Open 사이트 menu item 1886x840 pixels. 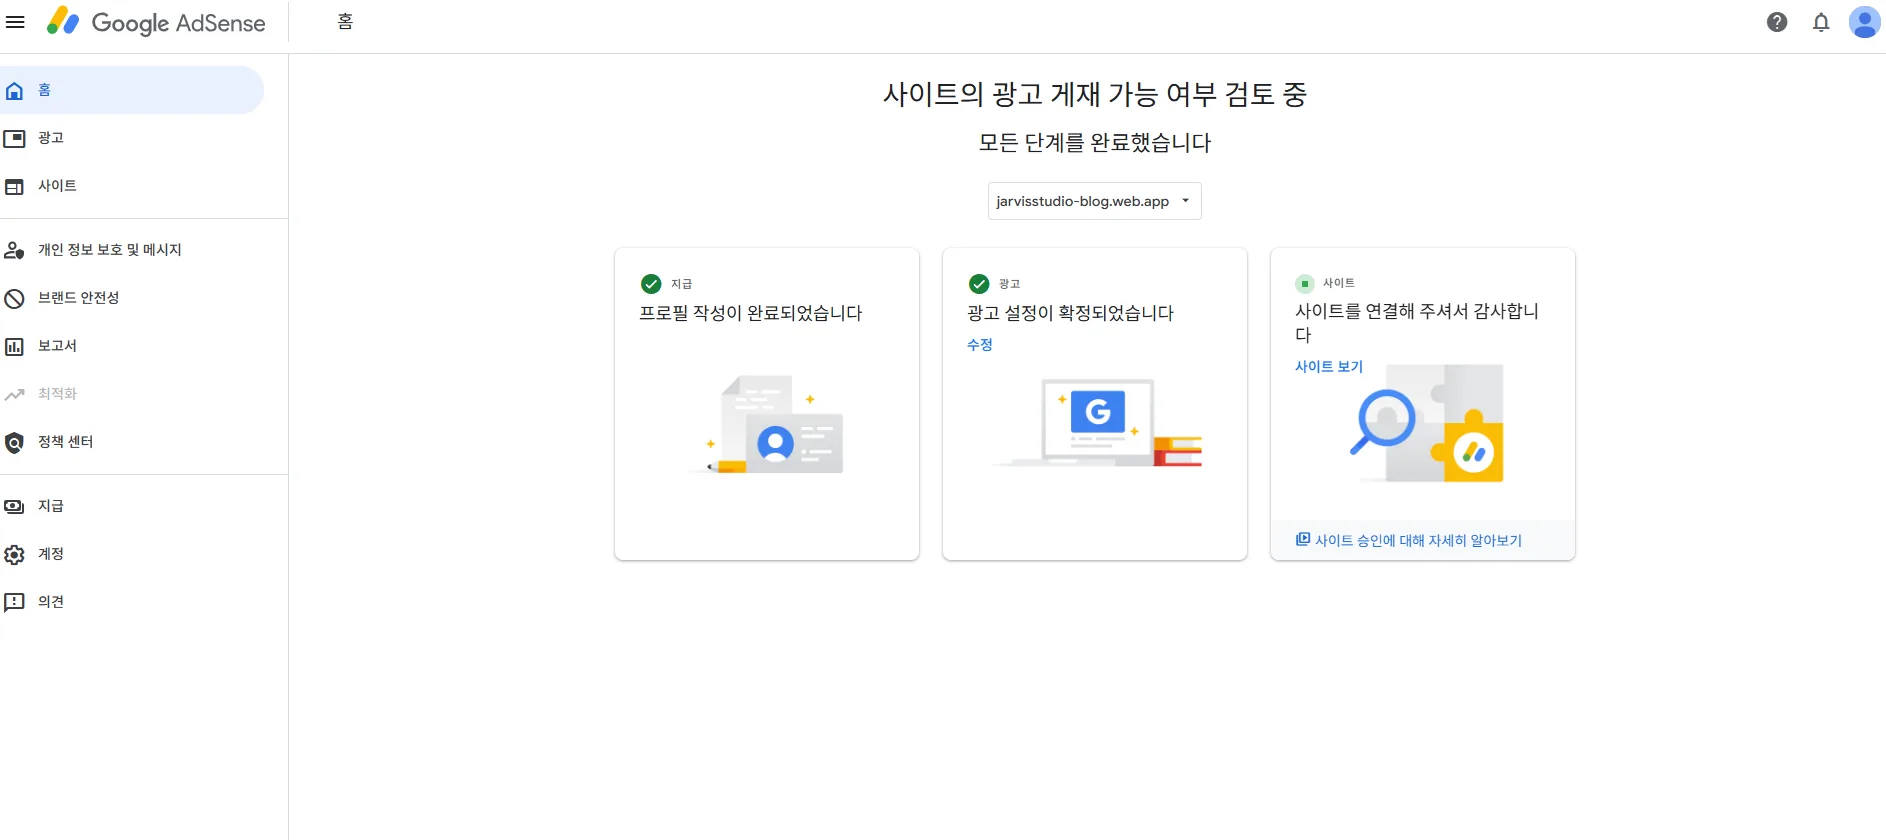[x=132, y=186]
